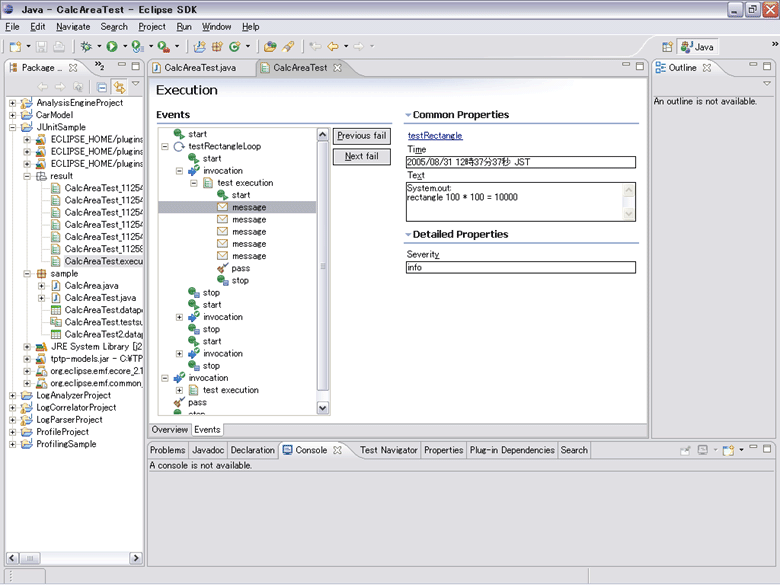Image resolution: width=780 pixels, height=585 pixels.
Task: Open the New Class dropdown arrow
Action: [247, 47]
